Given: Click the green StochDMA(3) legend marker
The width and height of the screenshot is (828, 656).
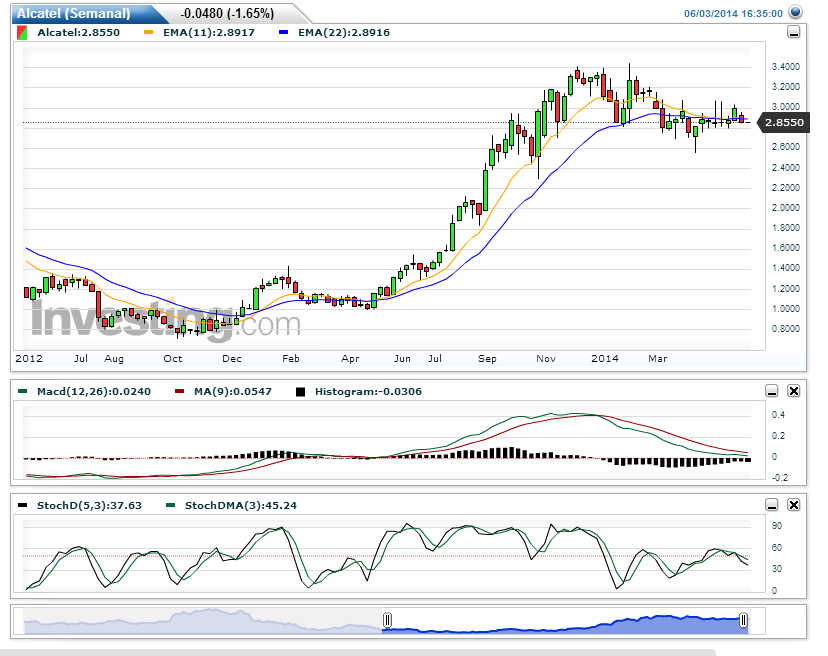Looking at the screenshot, I should click(x=170, y=505).
